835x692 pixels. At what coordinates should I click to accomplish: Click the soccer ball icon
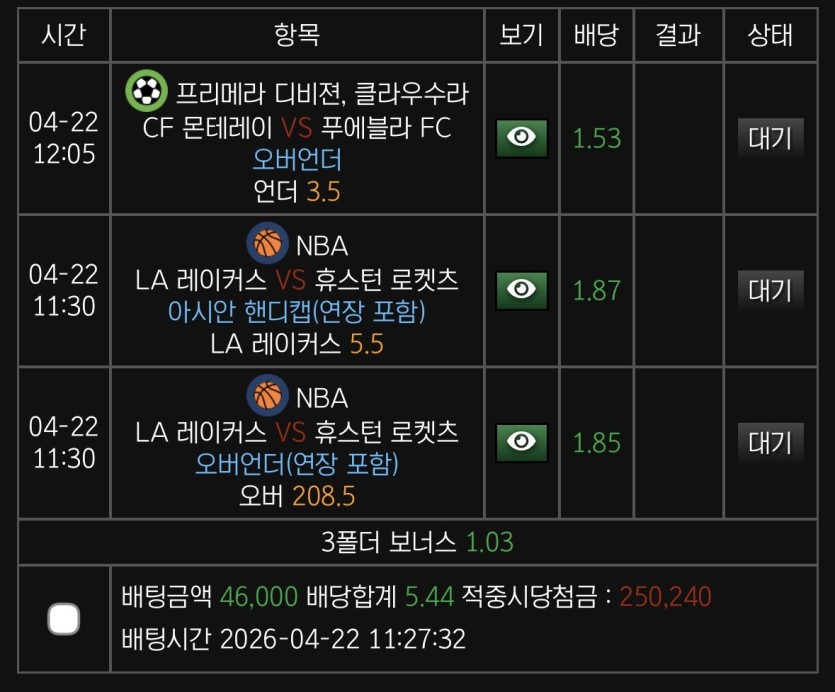pyautogui.click(x=146, y=92)
